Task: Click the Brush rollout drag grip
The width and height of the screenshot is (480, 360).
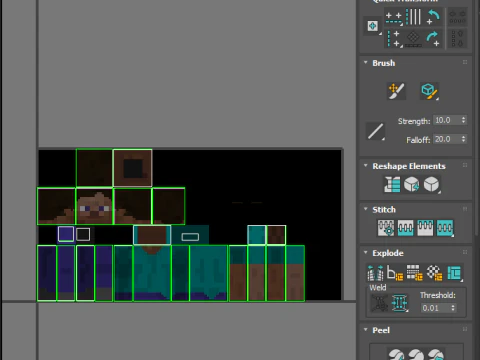Action: [x=465, y=62]
